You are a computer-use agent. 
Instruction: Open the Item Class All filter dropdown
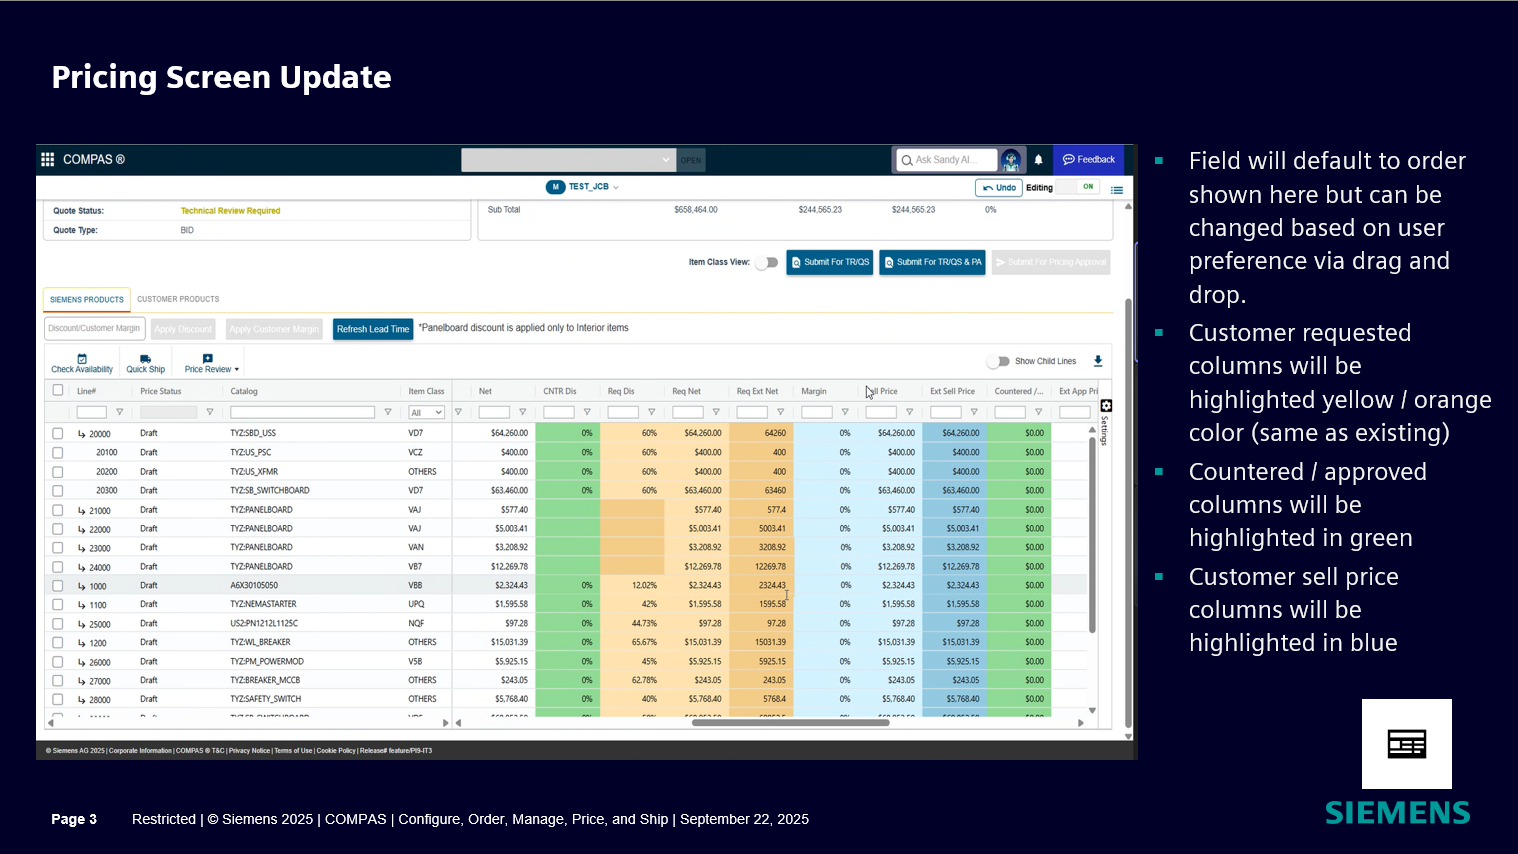tap(427, 412)
